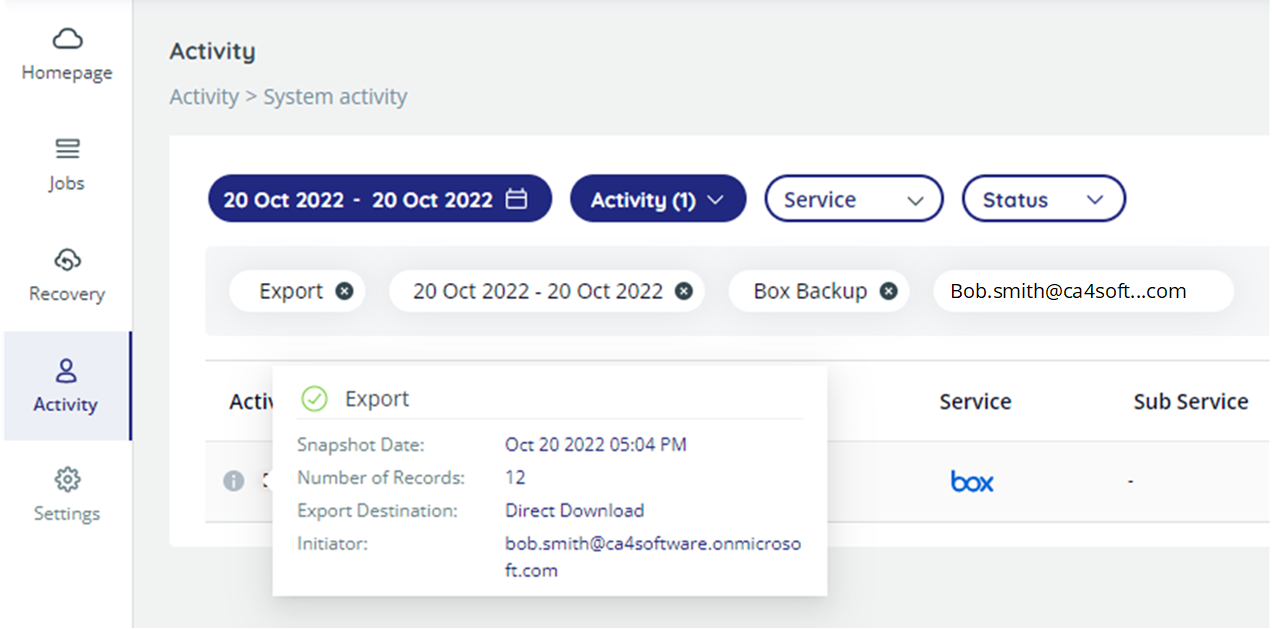The image size is (1272, 629).
Task: Click the Export Destination label
Action: click(377, 511)
